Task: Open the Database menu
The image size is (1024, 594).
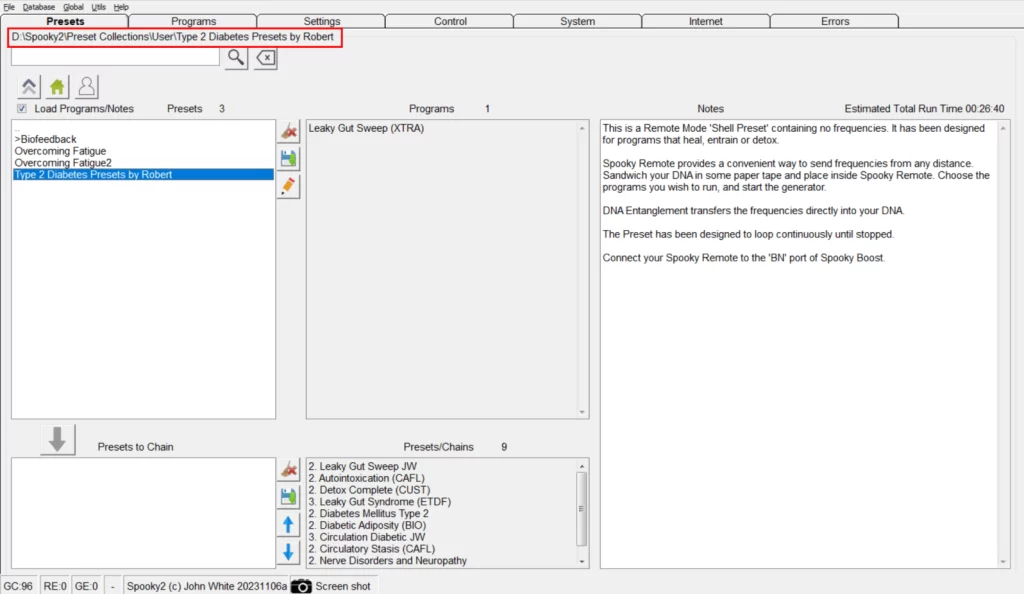Action: tap(39, 7)
